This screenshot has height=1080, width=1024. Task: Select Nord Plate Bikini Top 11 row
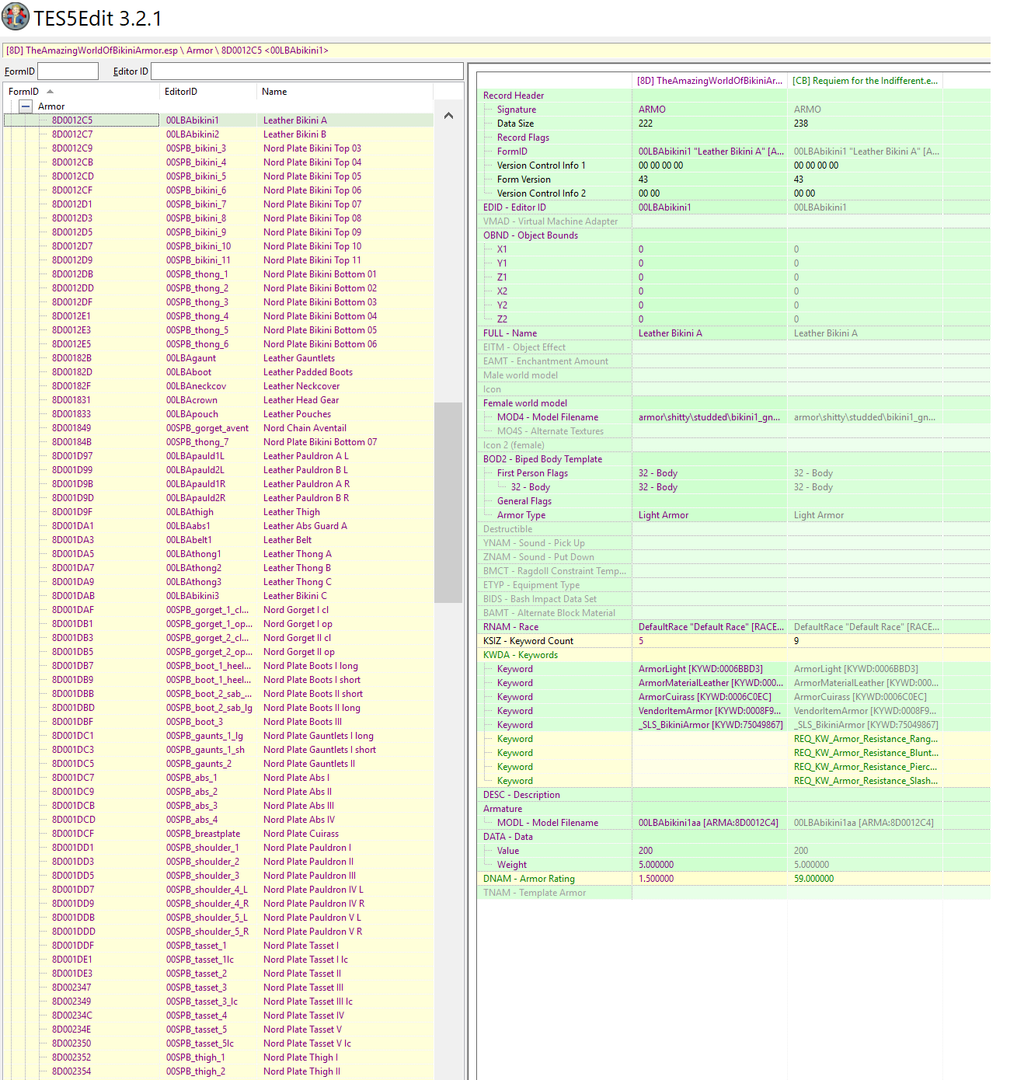coord(218,260)
